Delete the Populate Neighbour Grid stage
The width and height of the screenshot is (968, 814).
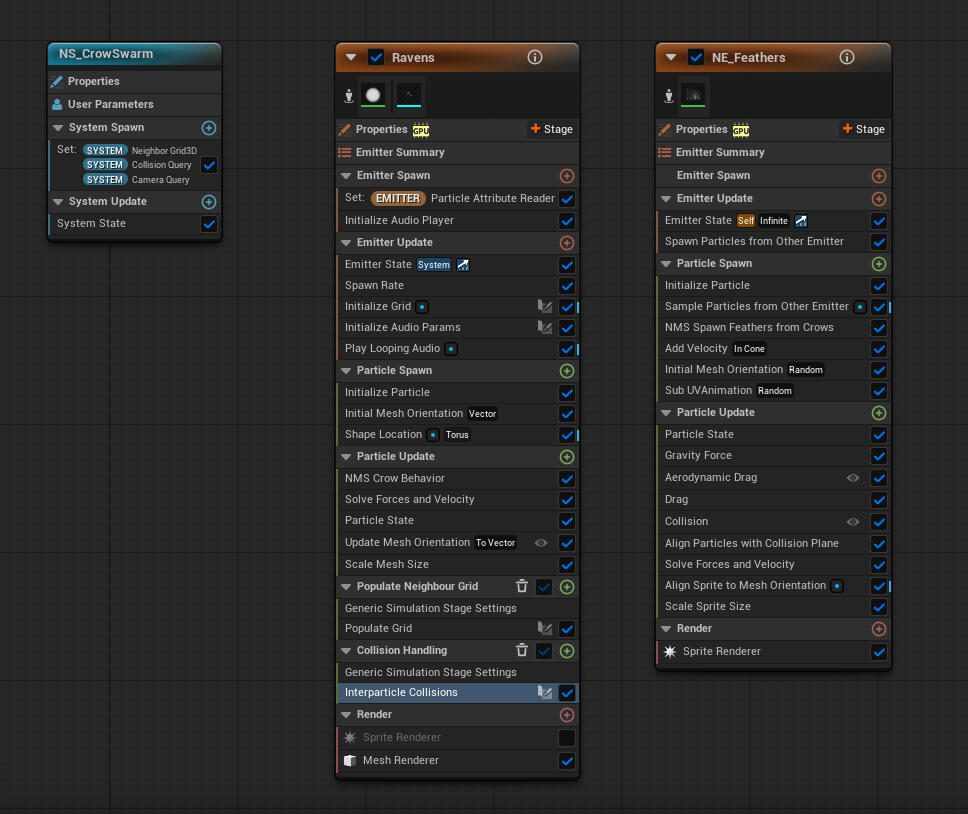click(522, 587)
